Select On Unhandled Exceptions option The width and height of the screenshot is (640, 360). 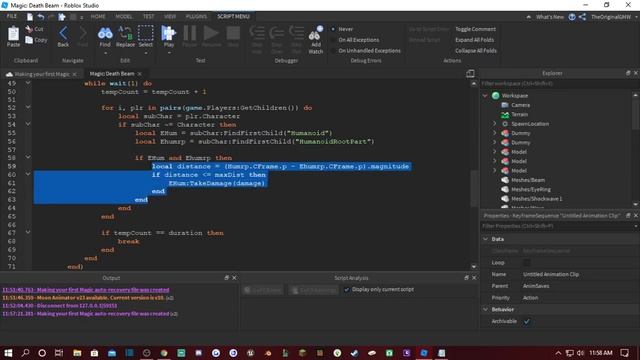pos(333,51)
